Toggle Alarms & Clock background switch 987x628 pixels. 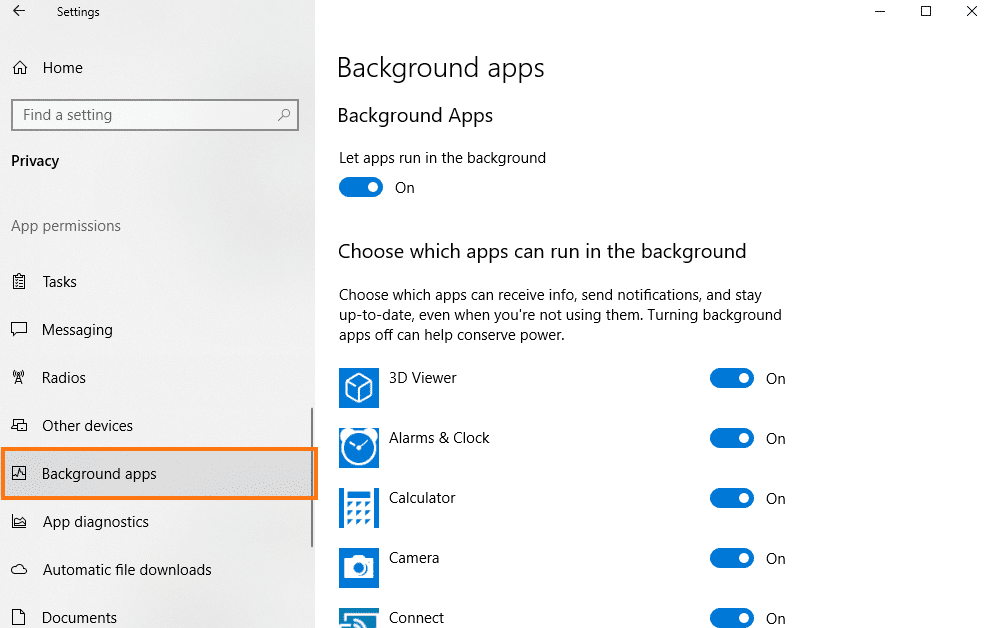(x=731, y=438)
